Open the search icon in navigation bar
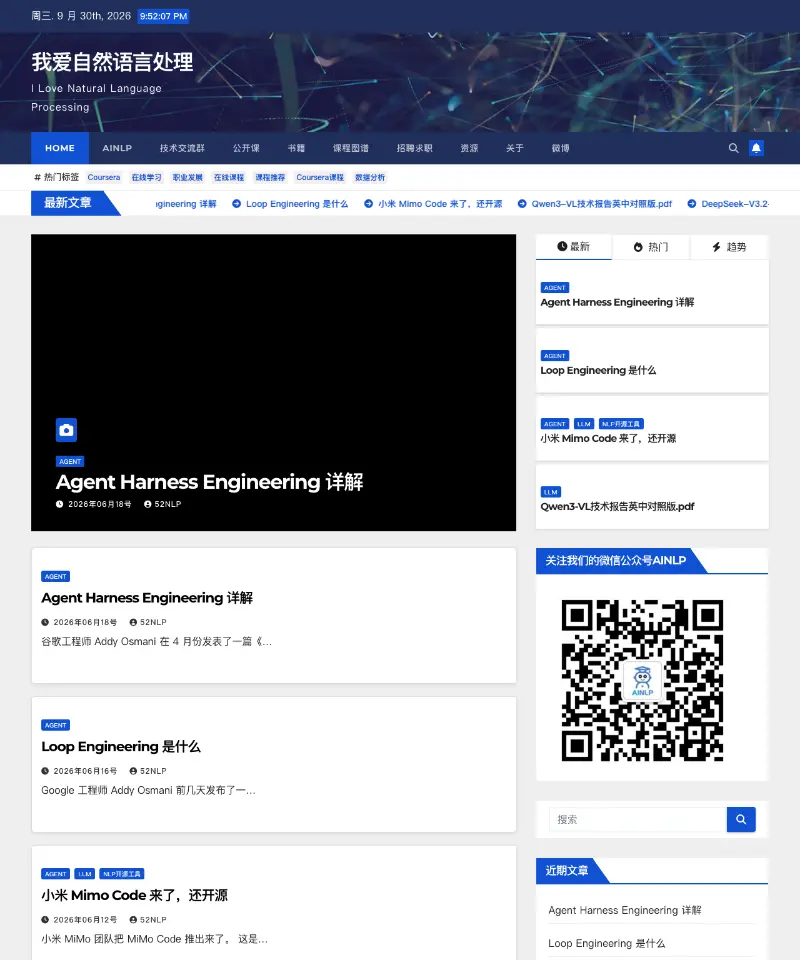The height and width of the screenshot is (960, 800). click(733, 148)
